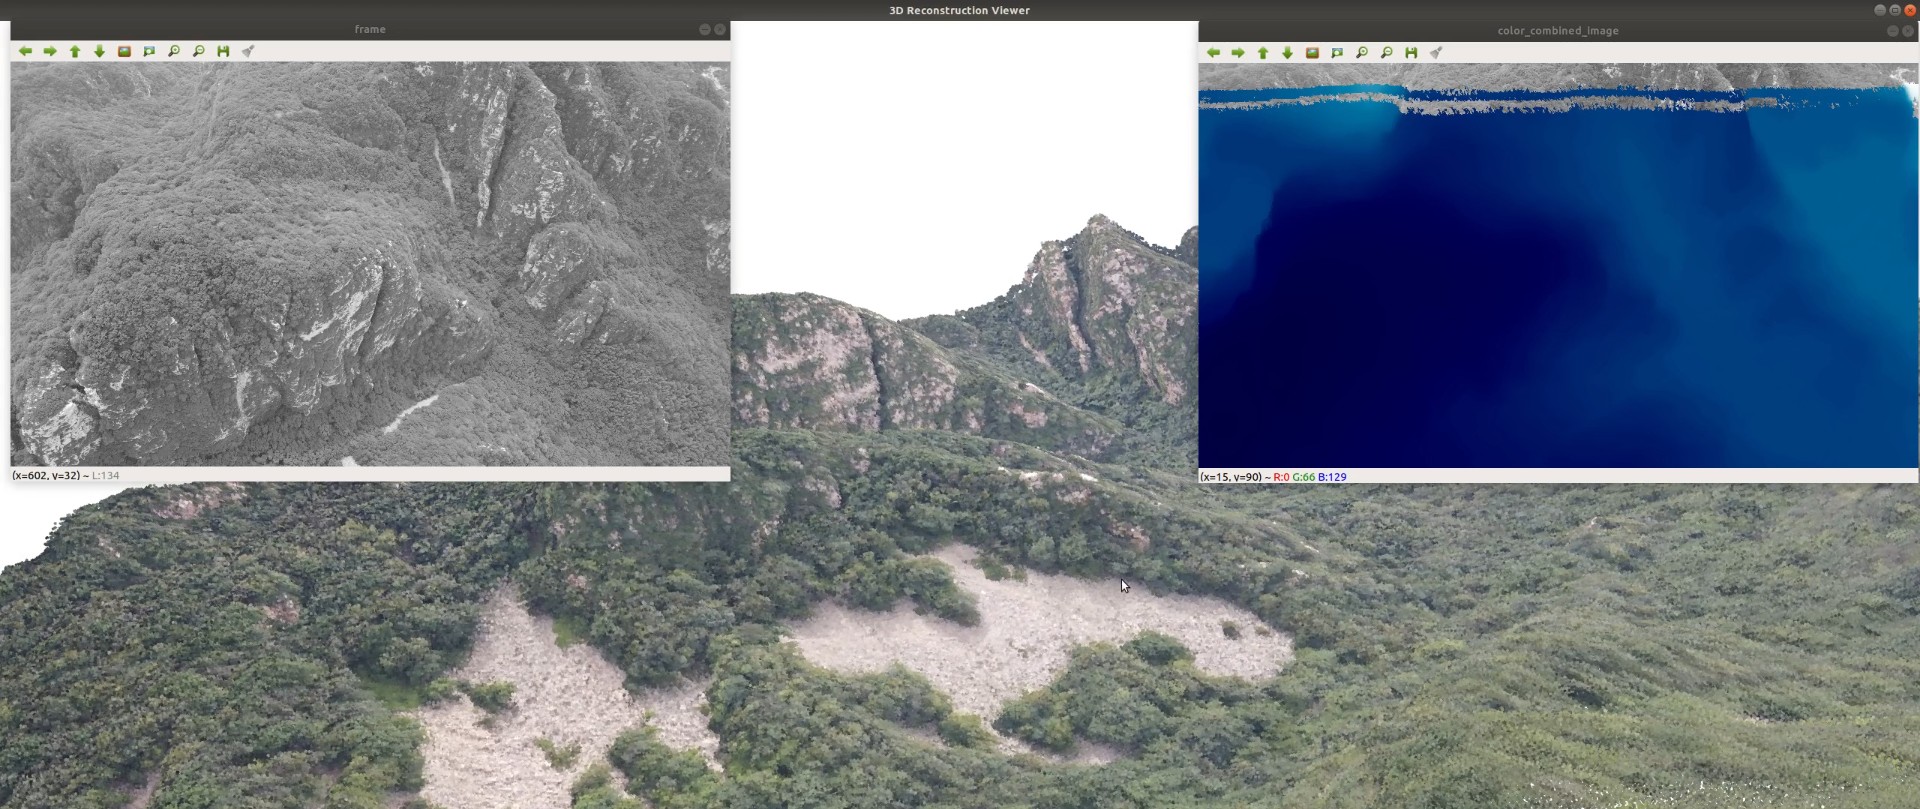Fit image to window in frame toolbar
Image resolution: width=1920 pixels, height=809 pixels.
[x=149, y=51]
